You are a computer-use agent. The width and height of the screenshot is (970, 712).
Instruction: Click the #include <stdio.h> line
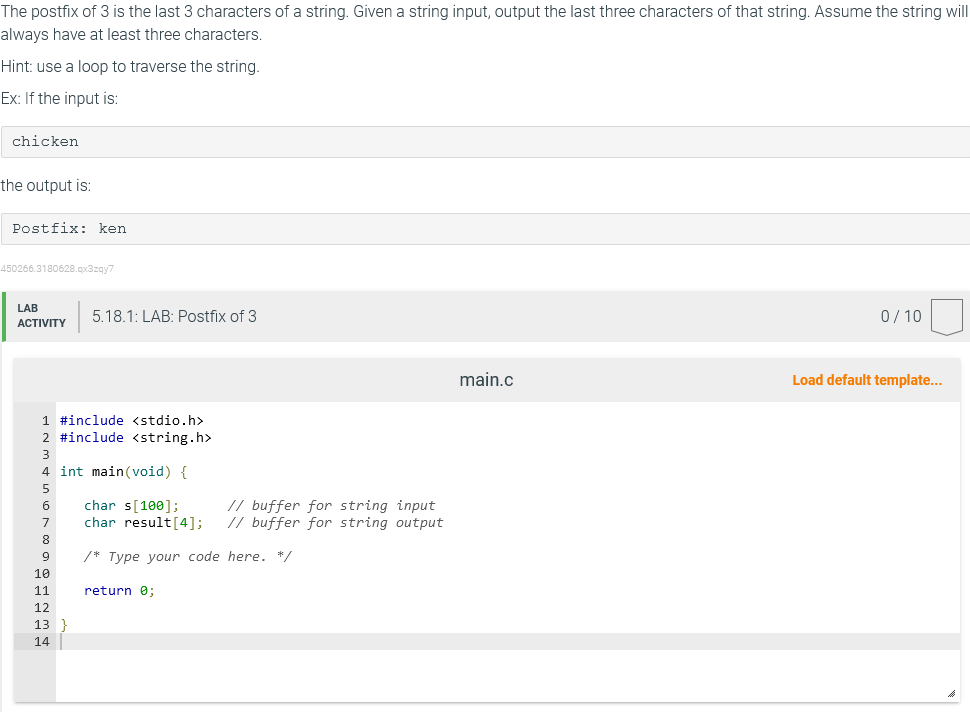pos(131,420)
